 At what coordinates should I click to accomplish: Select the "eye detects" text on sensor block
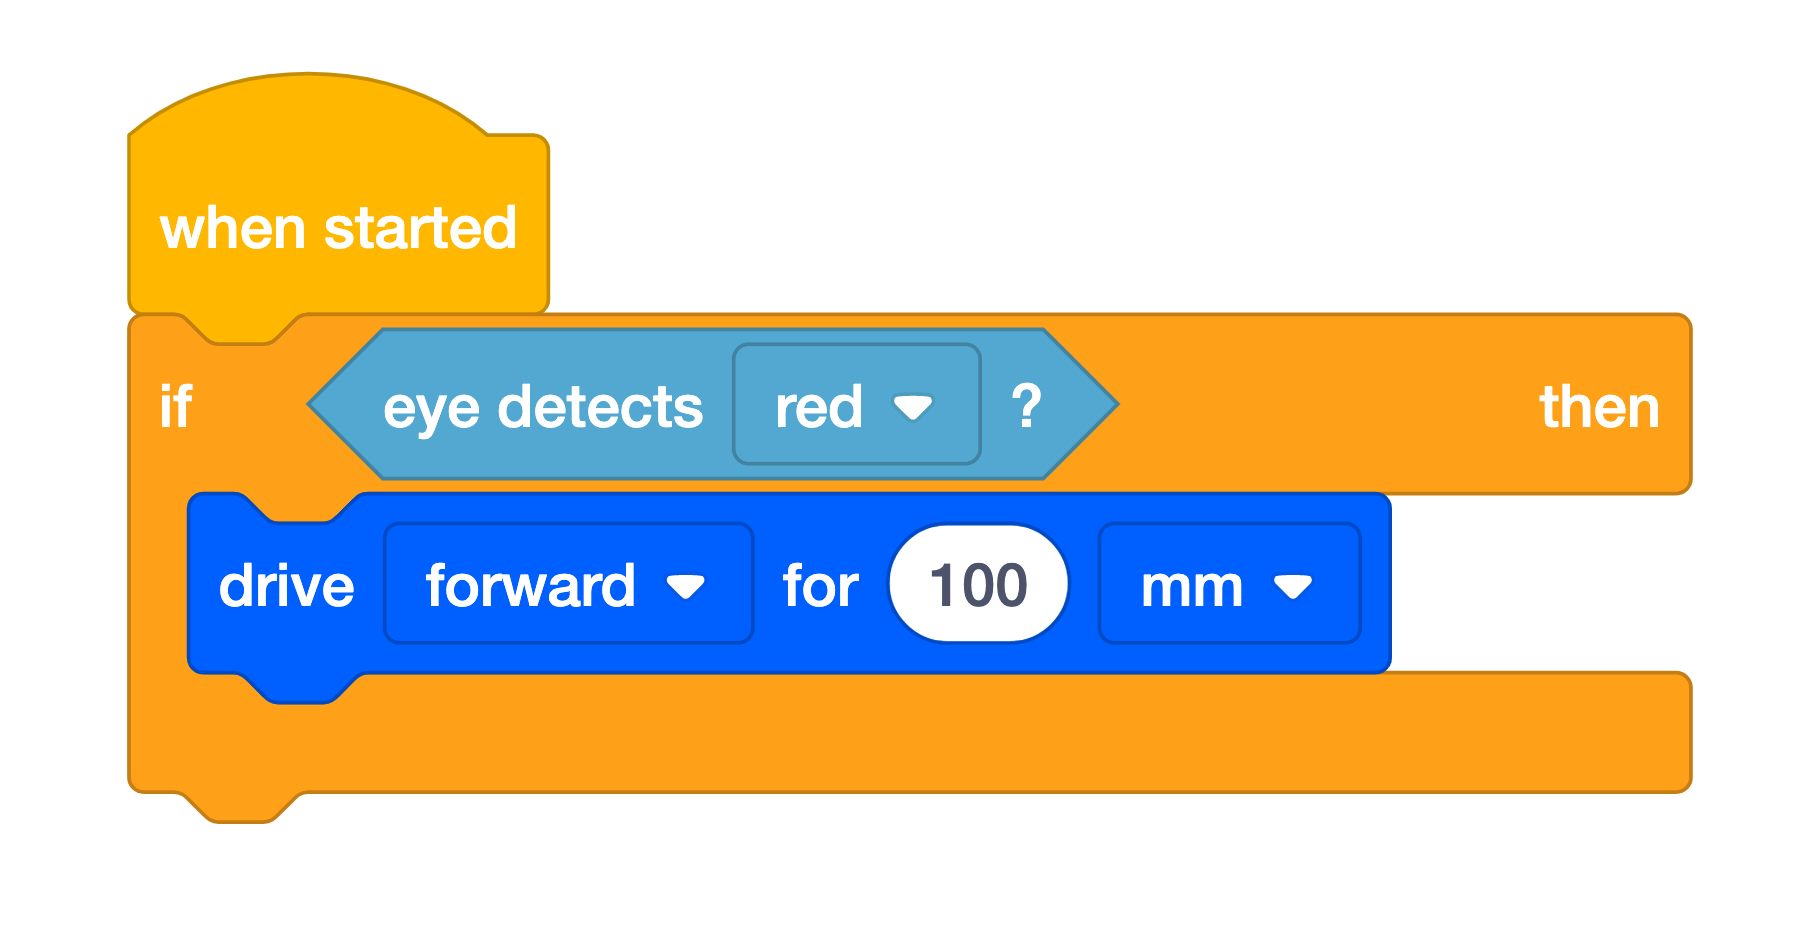click(x=543, y=407)
